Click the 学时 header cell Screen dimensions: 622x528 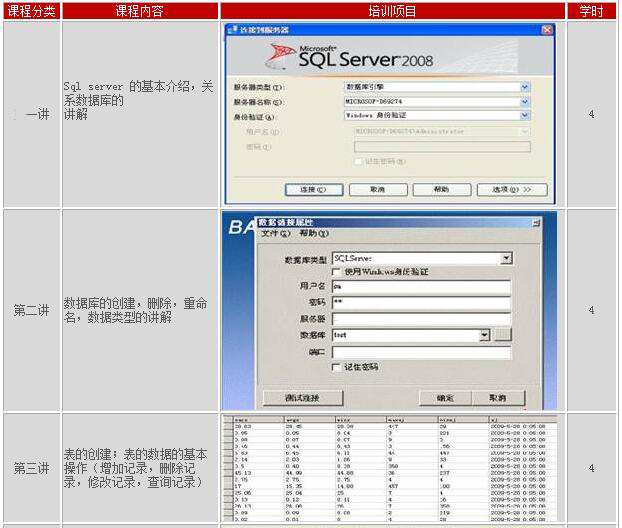[x=591, y=11]
